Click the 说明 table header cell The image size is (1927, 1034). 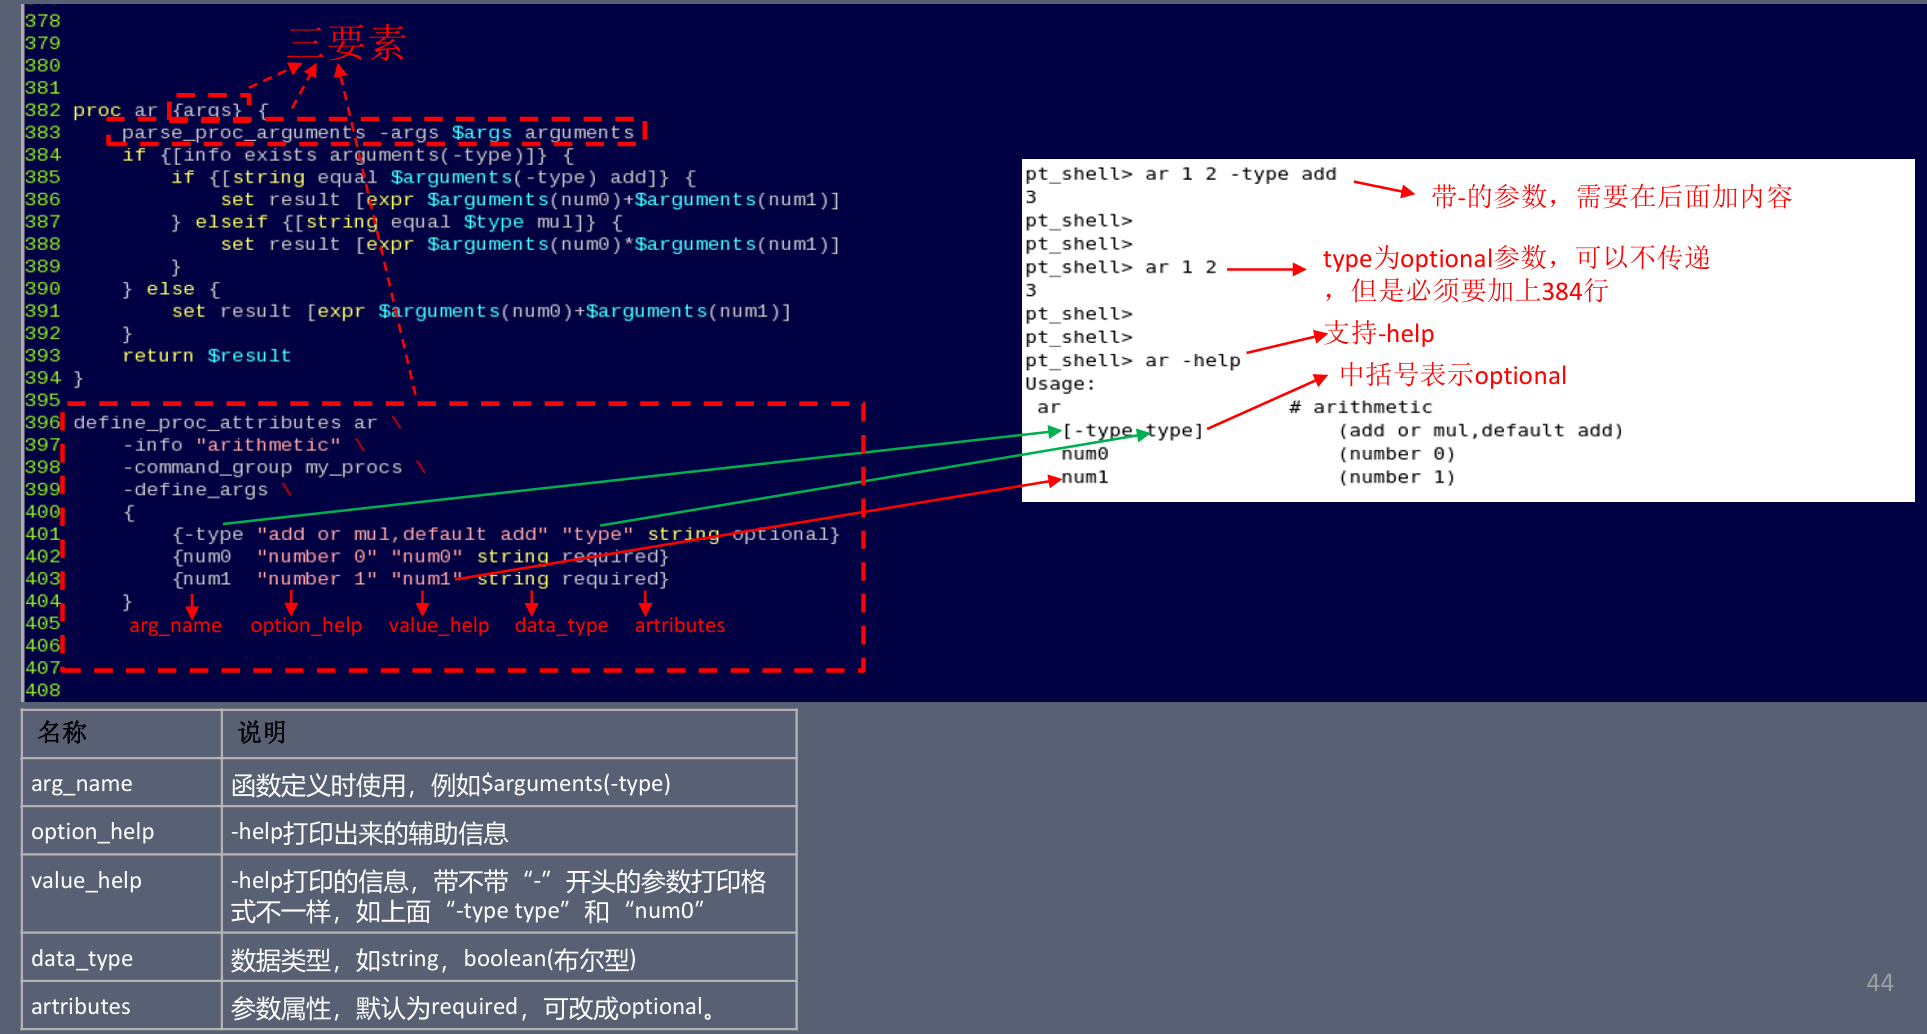click(x=262, y=733)
